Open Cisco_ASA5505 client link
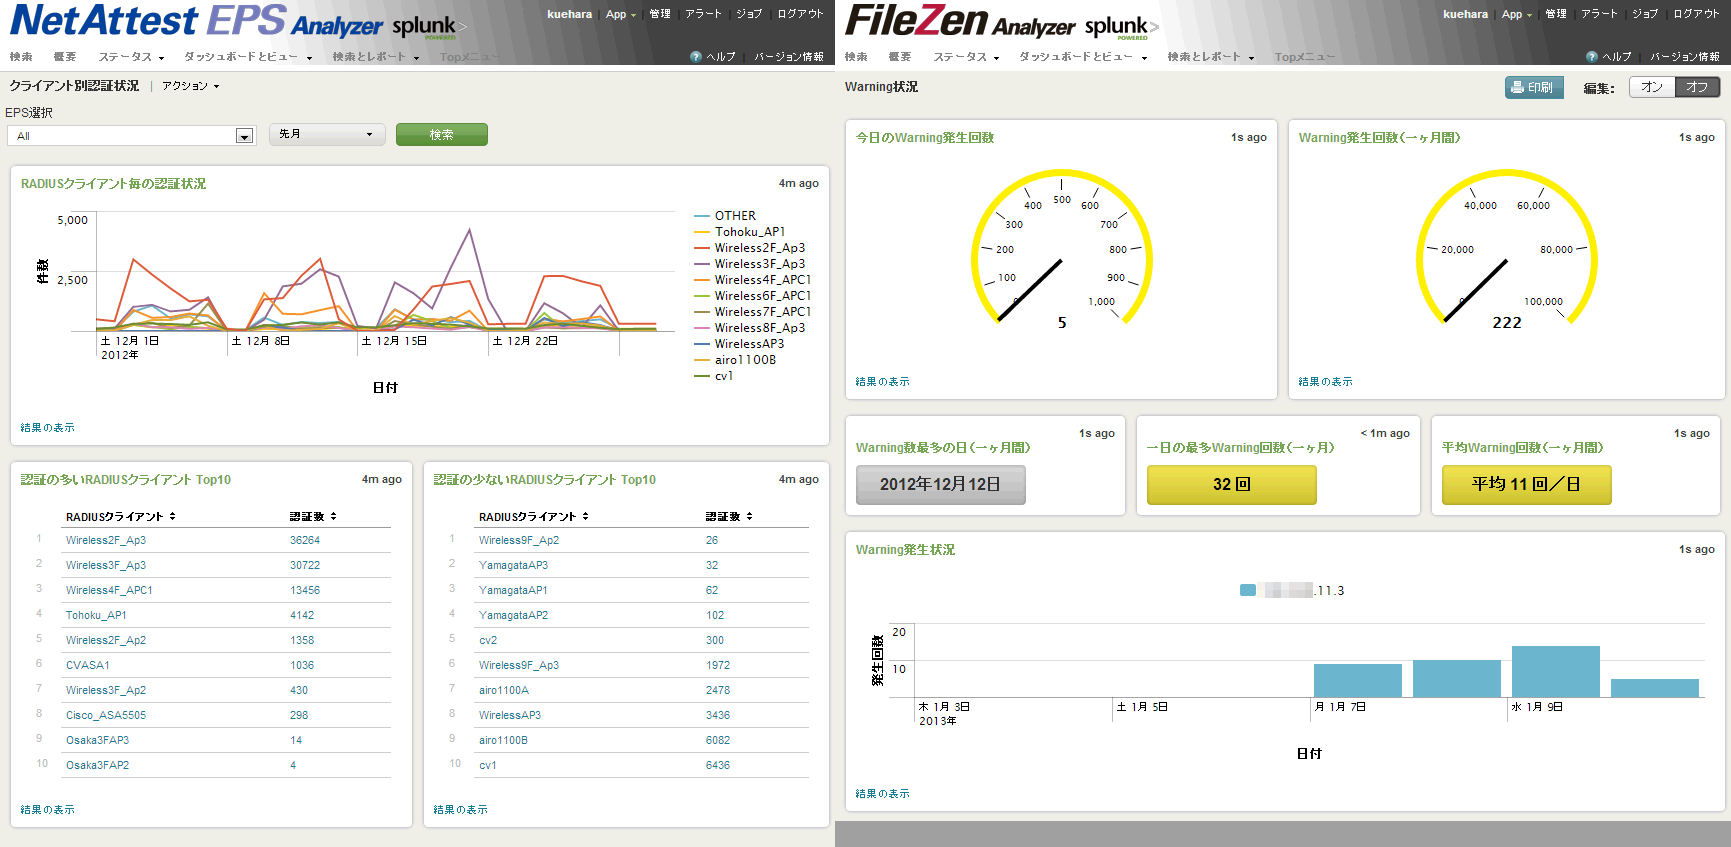Viewport: 1731px width, 847px height. point(106,715)
